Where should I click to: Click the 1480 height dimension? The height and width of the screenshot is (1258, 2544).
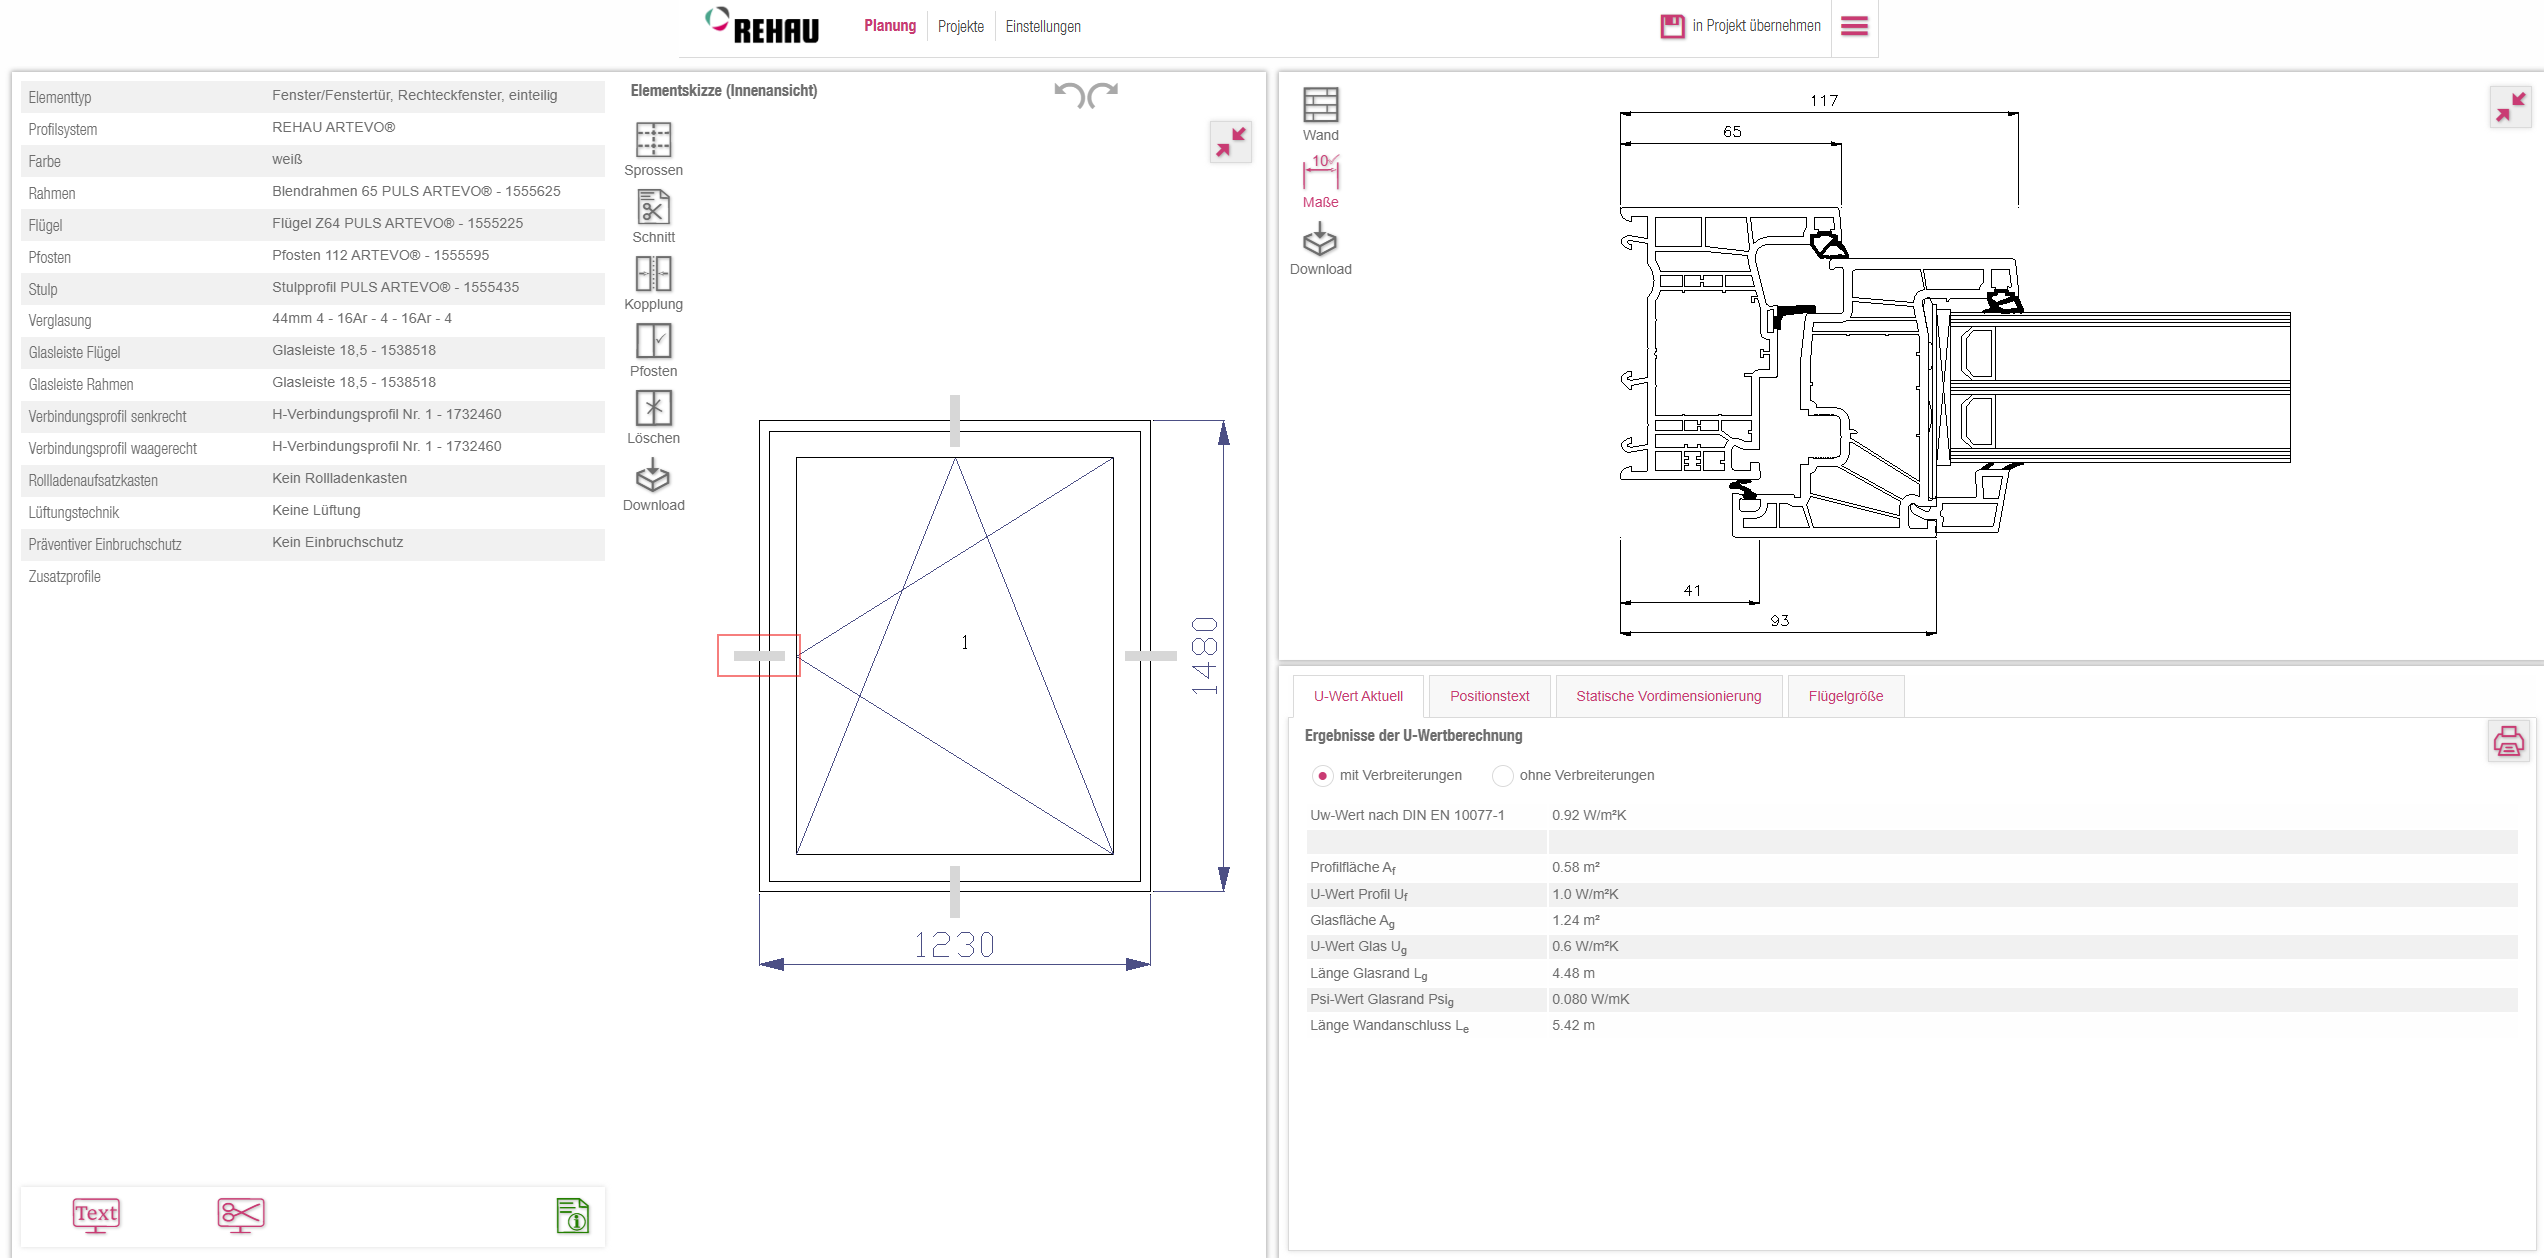1205,656
